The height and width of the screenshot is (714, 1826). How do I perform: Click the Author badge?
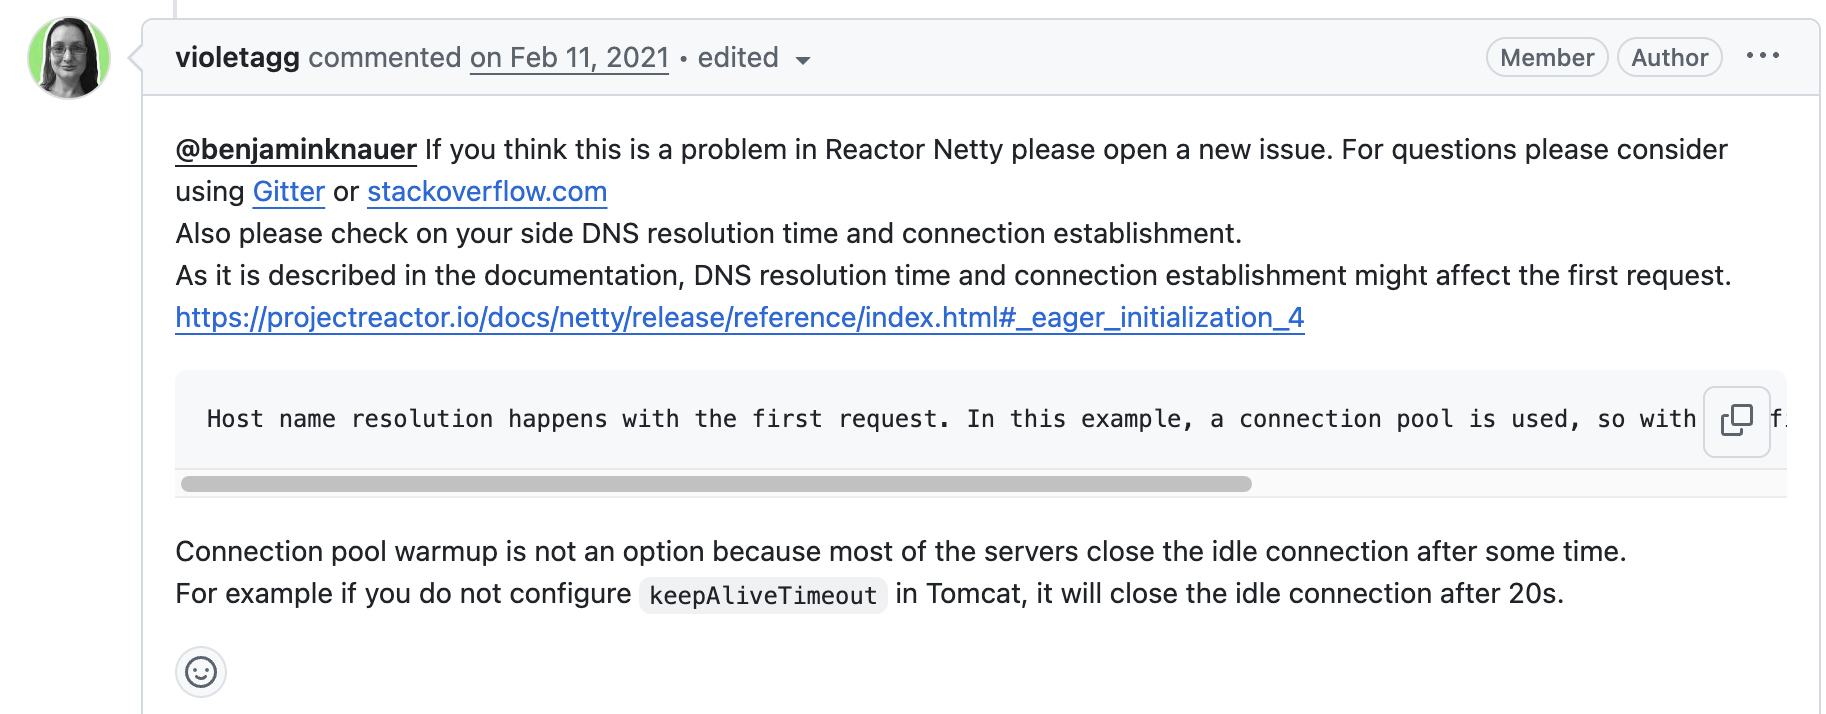(1669, 58)
